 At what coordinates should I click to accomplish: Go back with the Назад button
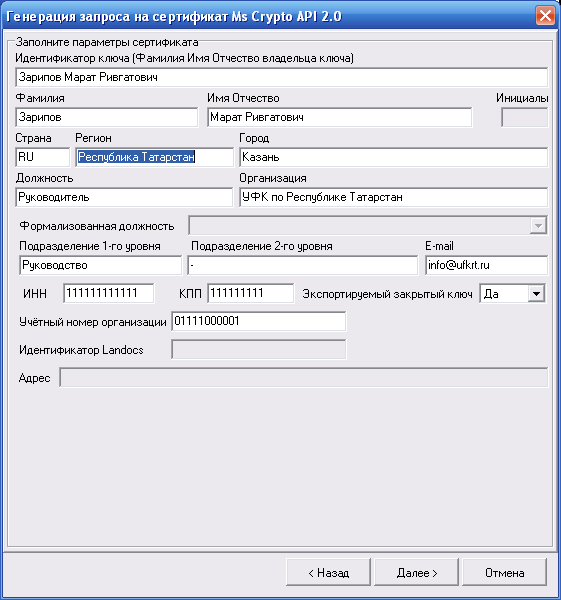[x=328, y=572]
